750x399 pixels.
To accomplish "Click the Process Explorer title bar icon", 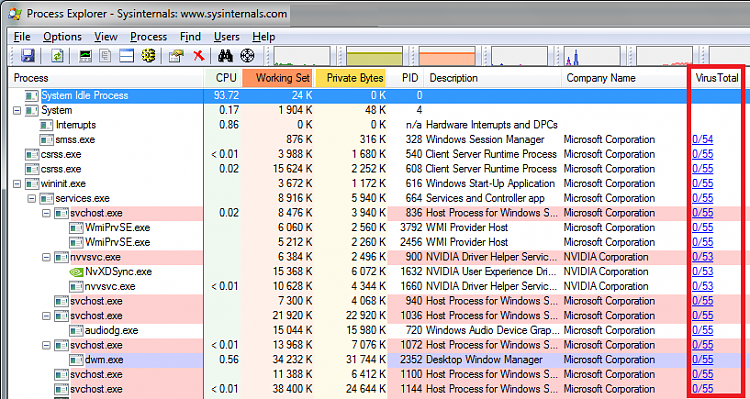I will pos(15,13).
